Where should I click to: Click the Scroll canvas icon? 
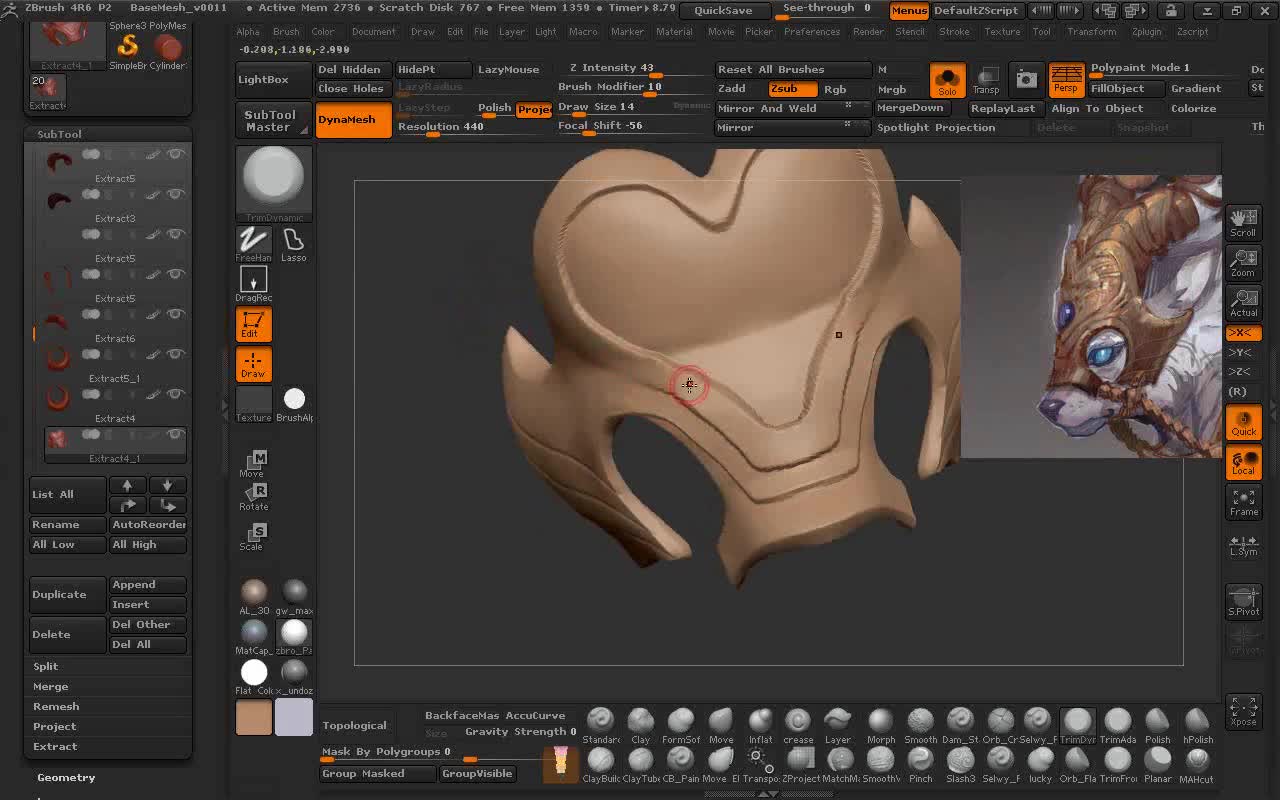pyautogui.click(x=1243, y=223)
